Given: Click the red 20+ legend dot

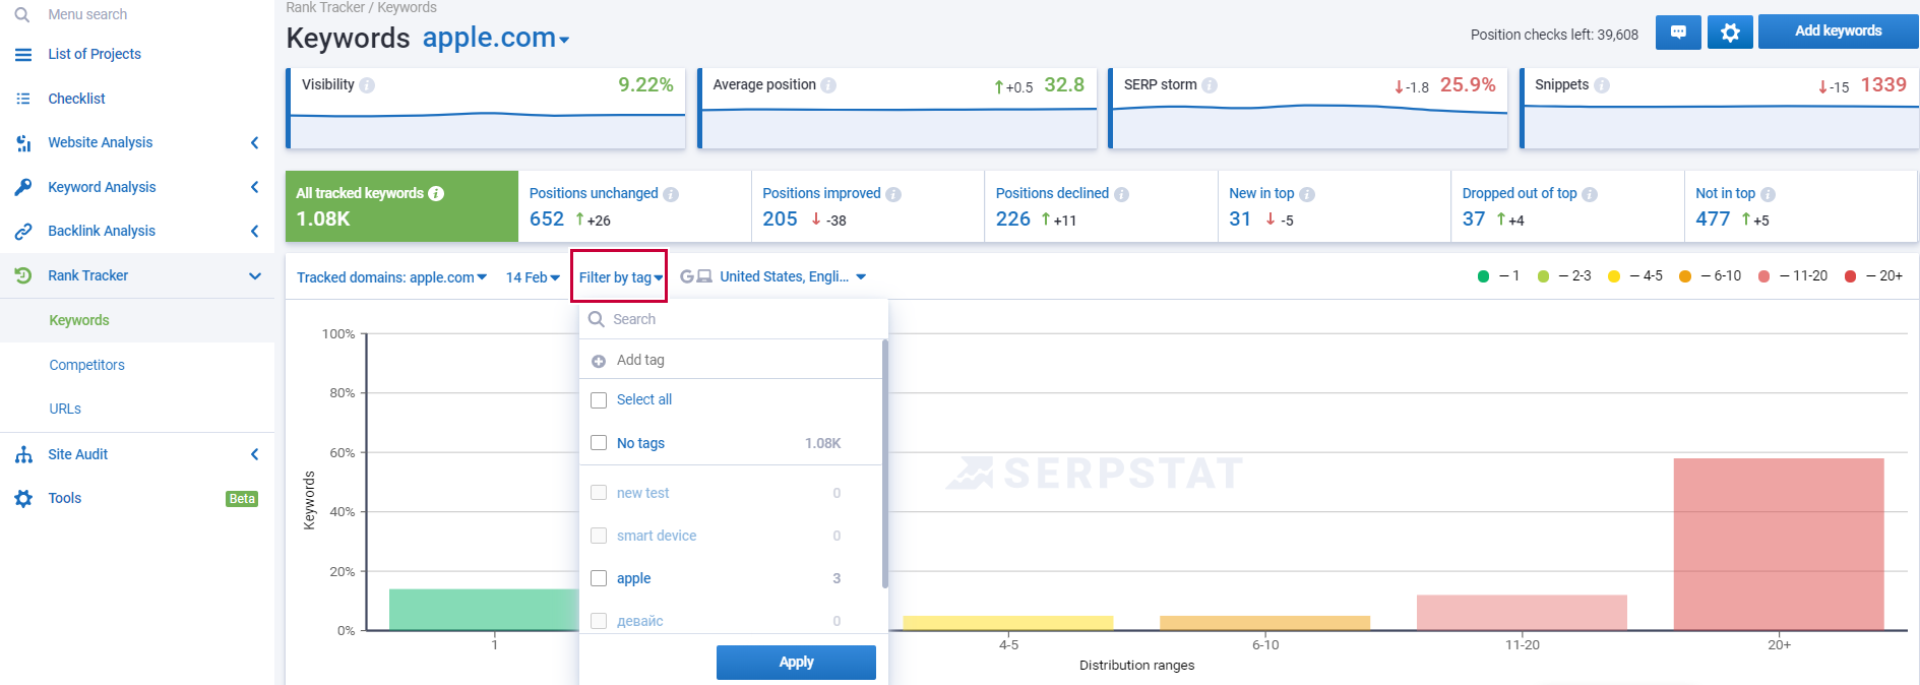Looking at the screenshot, I should 1850,276.
